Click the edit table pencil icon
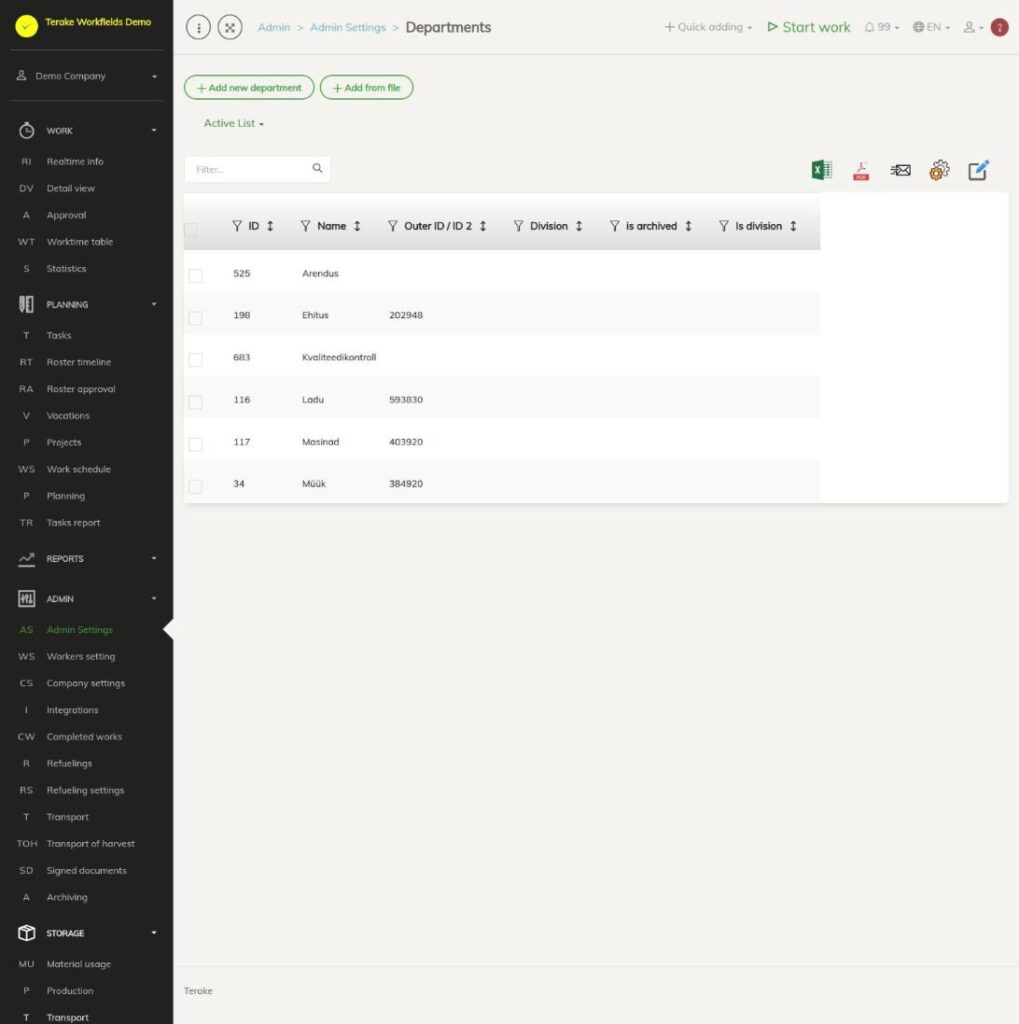This screenshot has height=1024, width=1019. (x=978, y=170)
